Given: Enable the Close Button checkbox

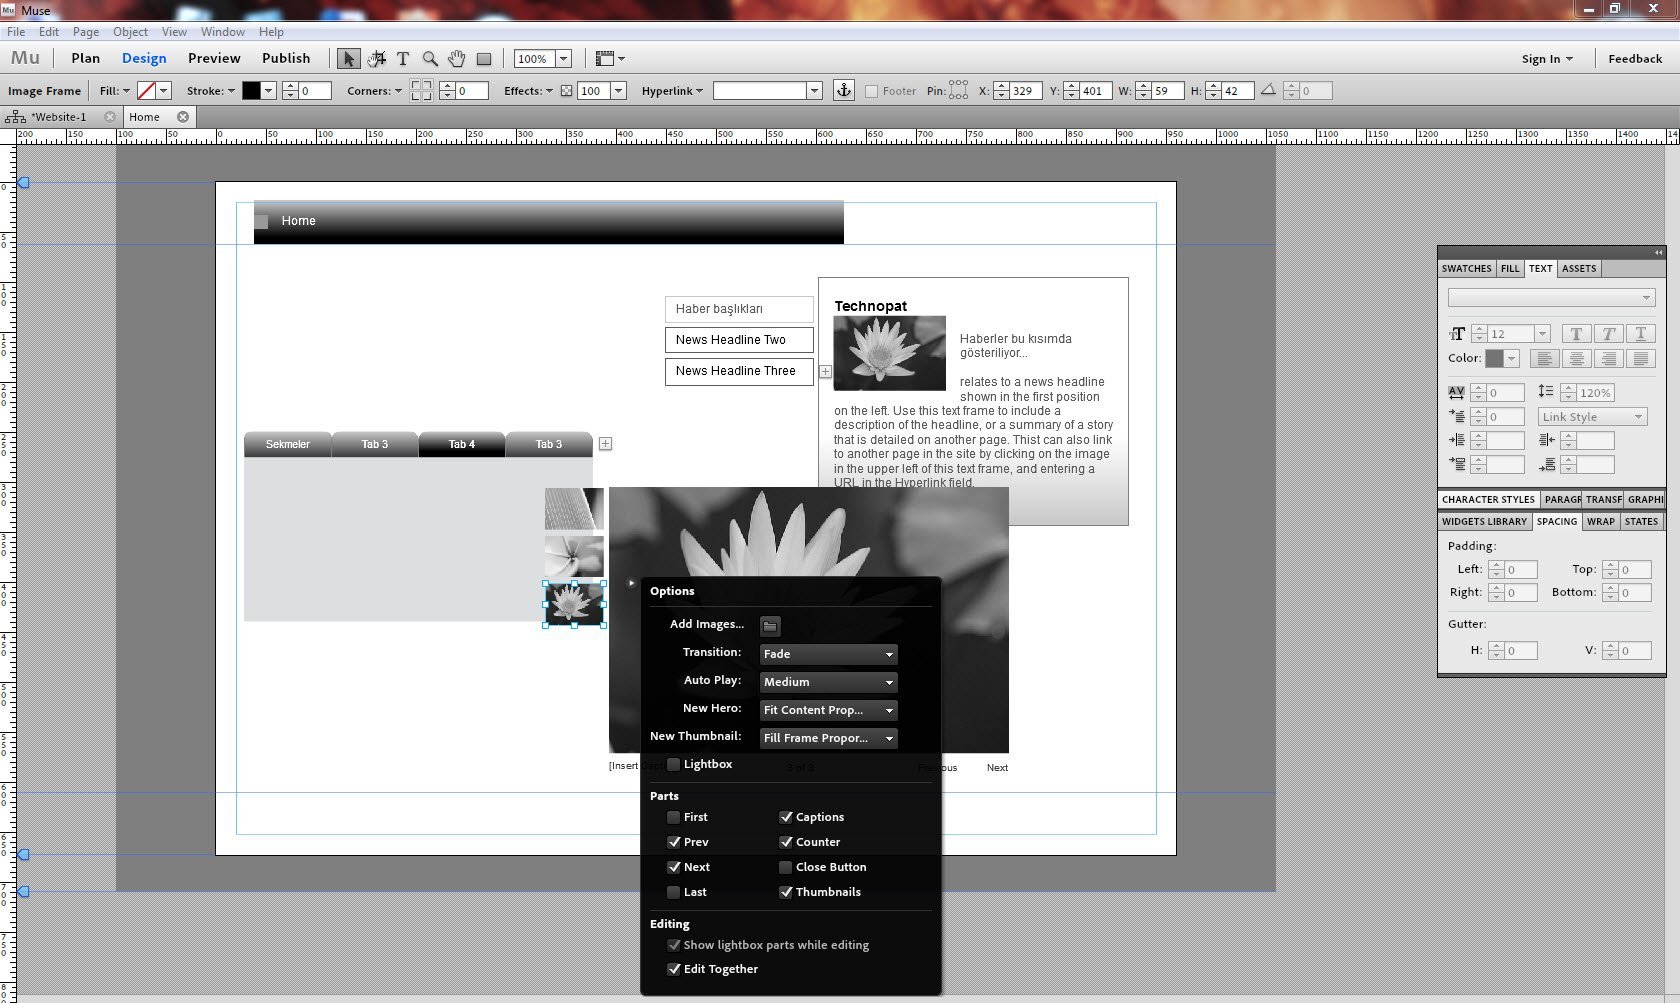Looking at the screenshot, I should pos(786,867).
